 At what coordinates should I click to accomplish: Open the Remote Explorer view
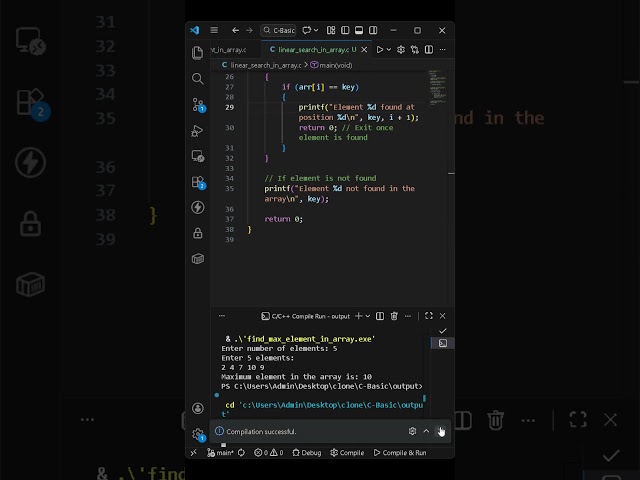click(x=198, y=156)
